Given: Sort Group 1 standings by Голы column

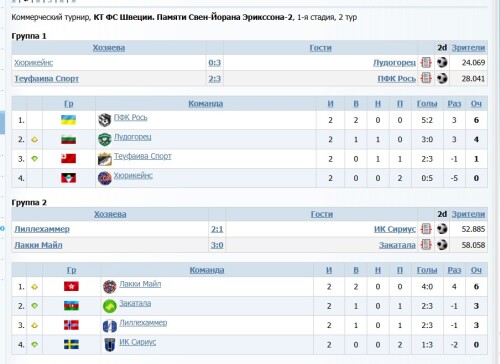Looking at the screenshot, I should click(427, 104).
